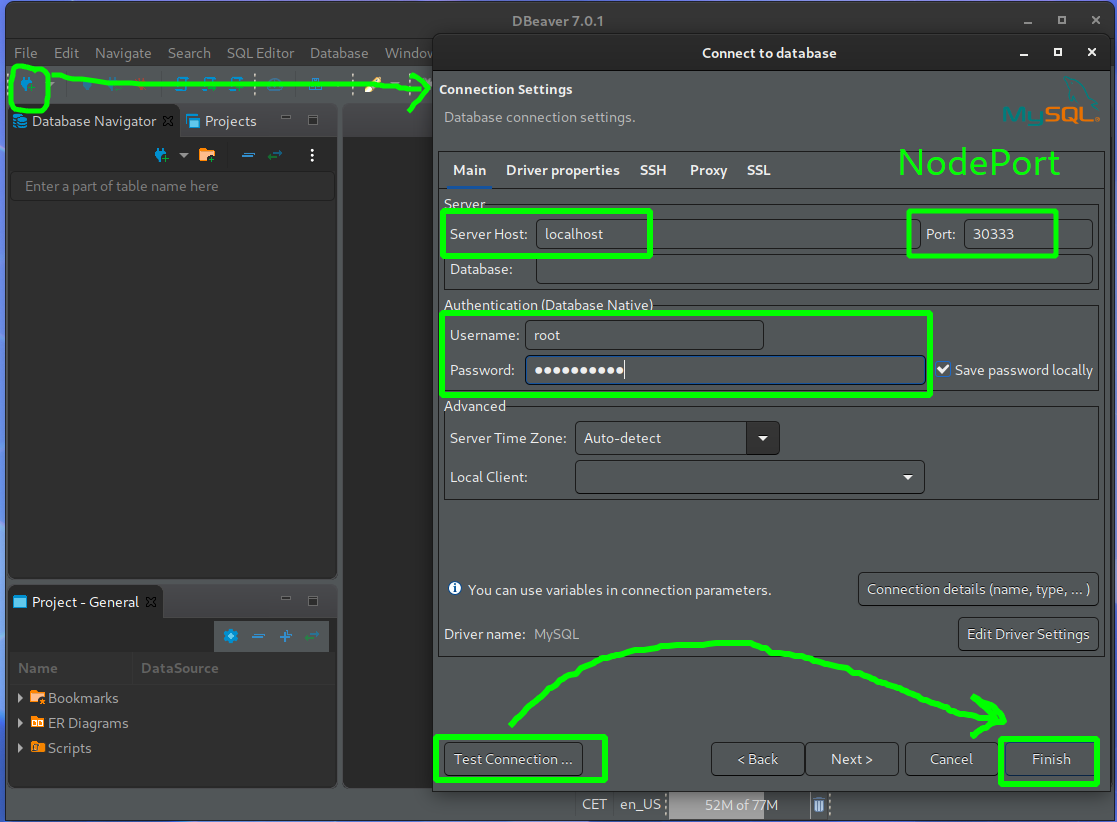The height and width of the screenshot is (822, 1117).
Task: Click the empty Database field
Action: click(814, 269)
